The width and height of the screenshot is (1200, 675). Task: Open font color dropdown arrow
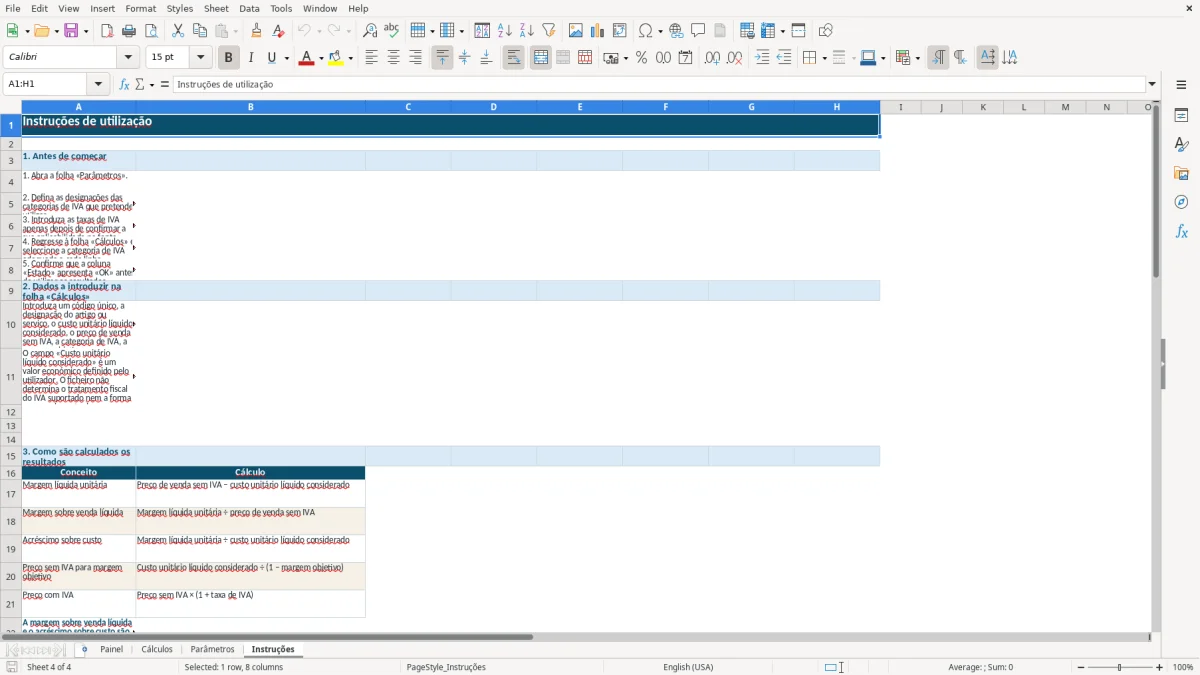(x=320, y=58)
